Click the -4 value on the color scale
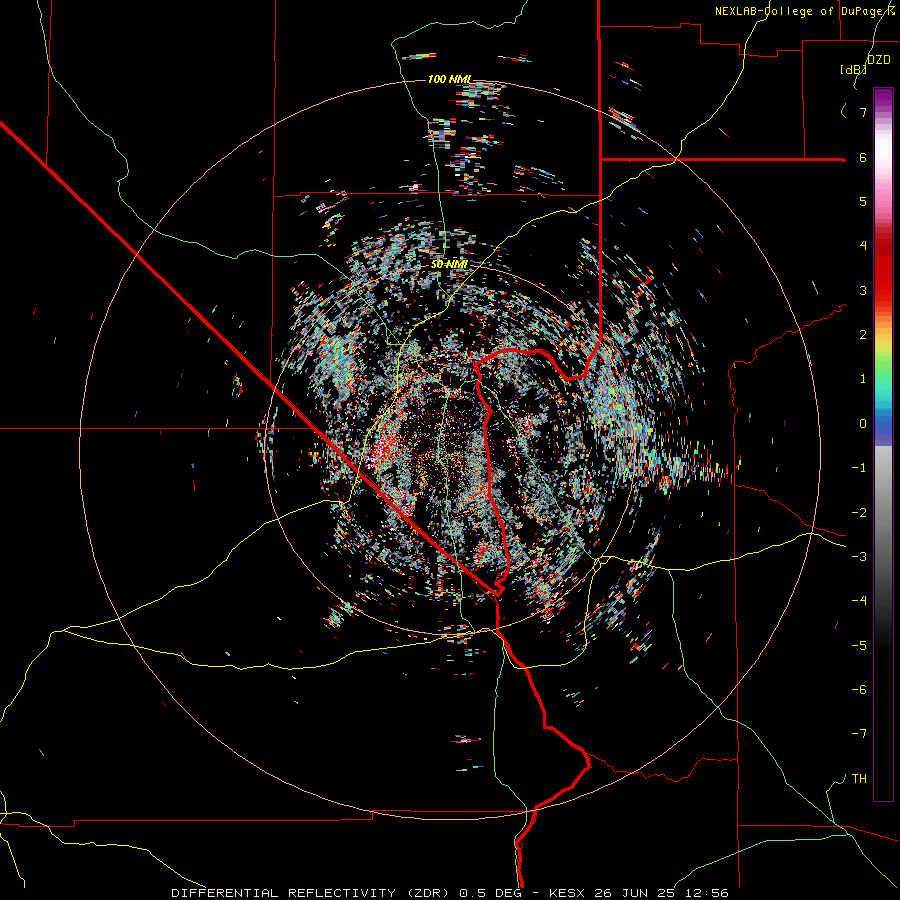This screenshot has height=900, width=900. pyautogui.click(x=859, y=601)
